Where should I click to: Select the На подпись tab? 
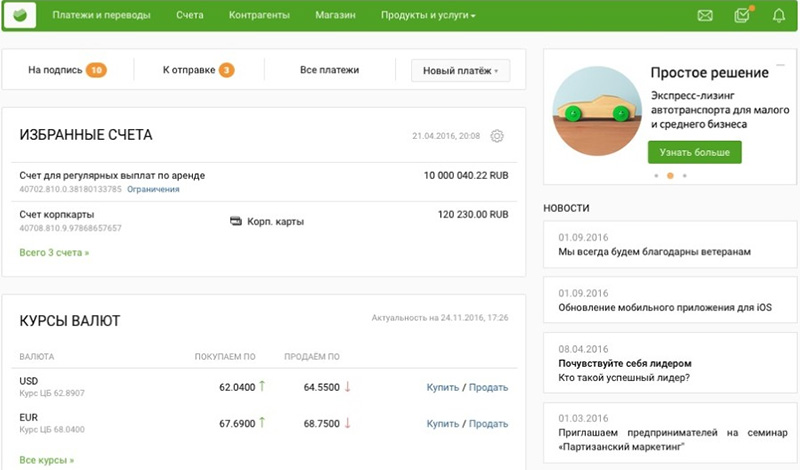pos(66,70)
